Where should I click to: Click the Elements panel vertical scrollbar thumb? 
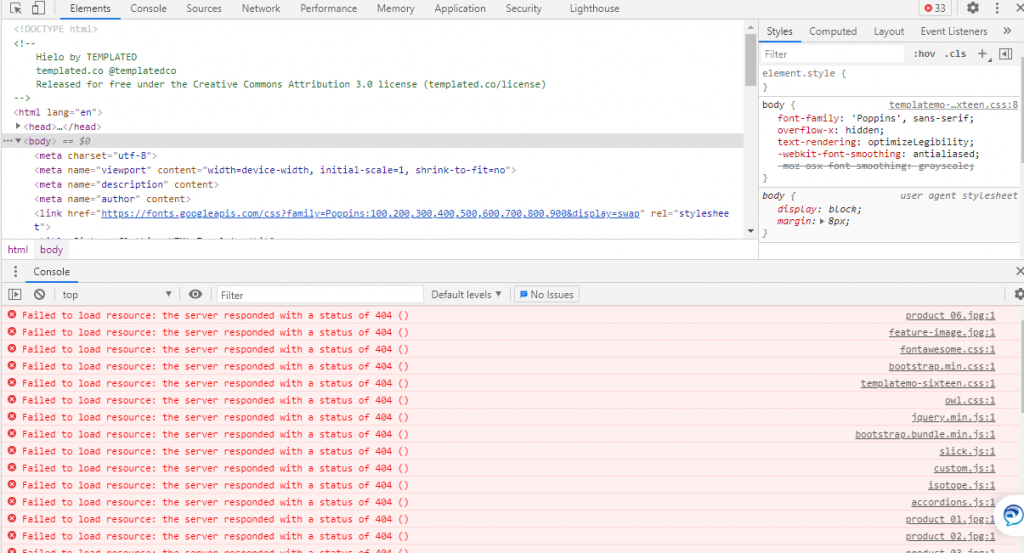click(750, 59)
